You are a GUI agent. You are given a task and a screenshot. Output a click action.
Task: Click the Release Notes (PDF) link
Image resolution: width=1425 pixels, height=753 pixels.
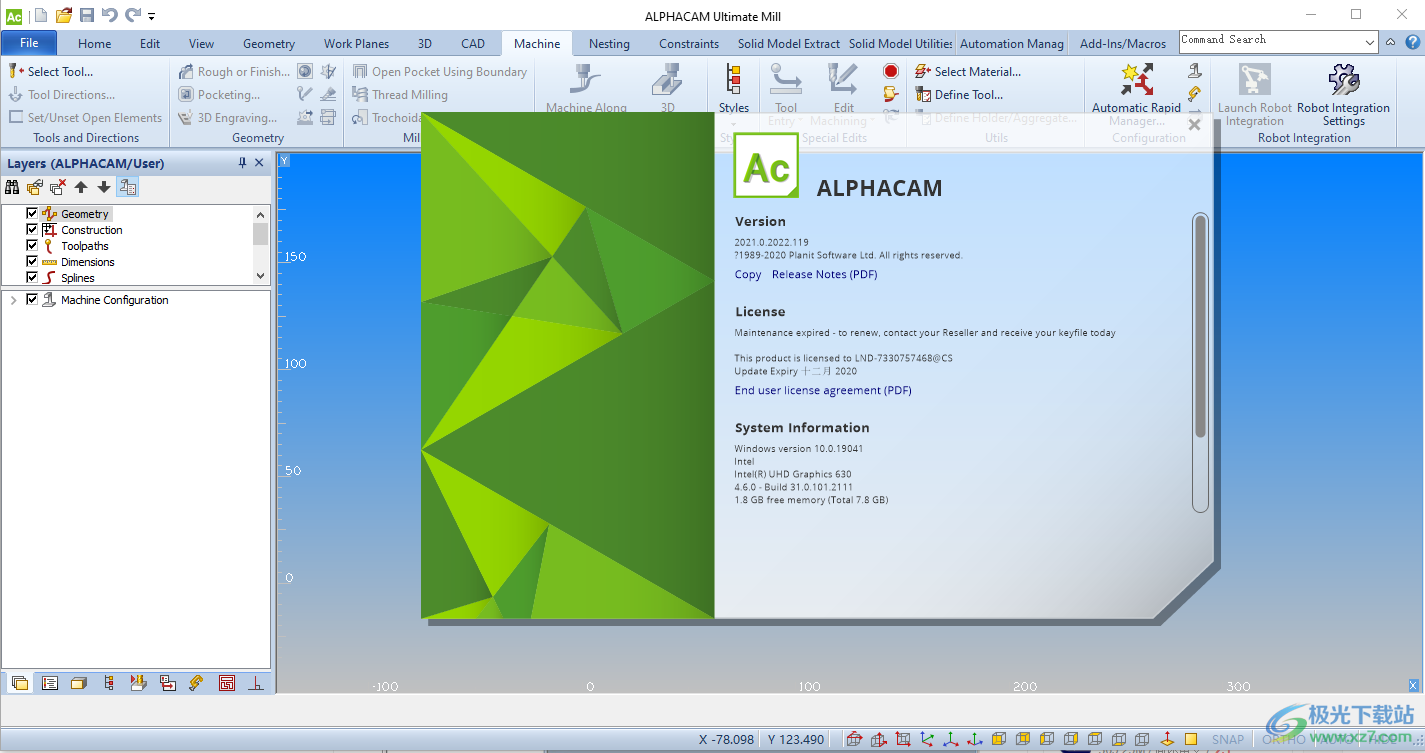[824, 273]
